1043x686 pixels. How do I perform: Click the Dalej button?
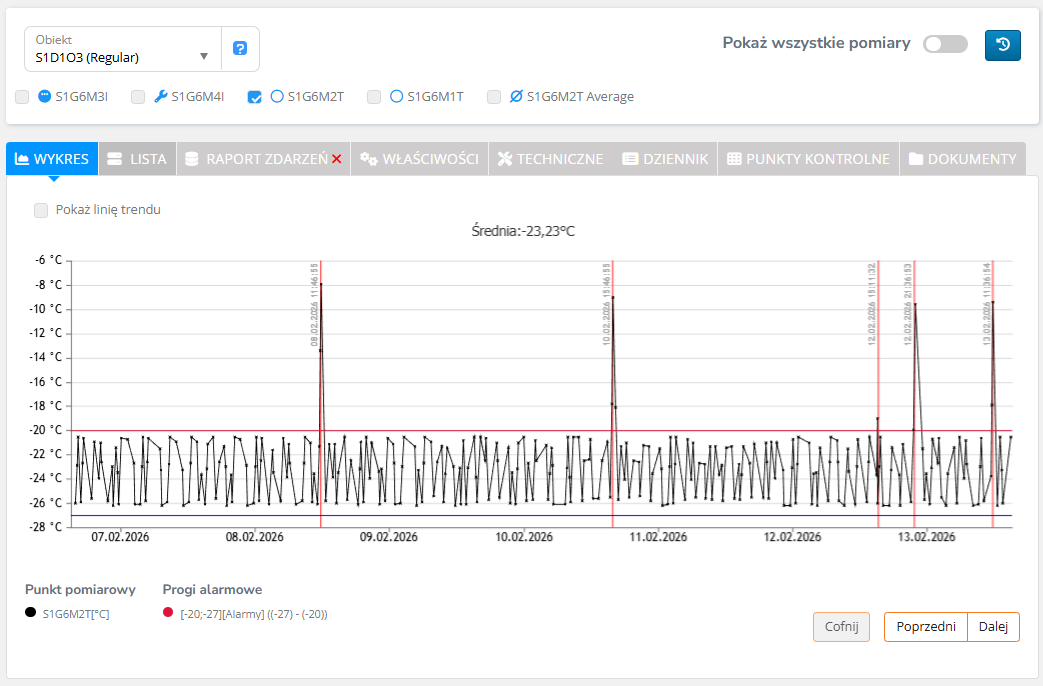pos(994,627)
